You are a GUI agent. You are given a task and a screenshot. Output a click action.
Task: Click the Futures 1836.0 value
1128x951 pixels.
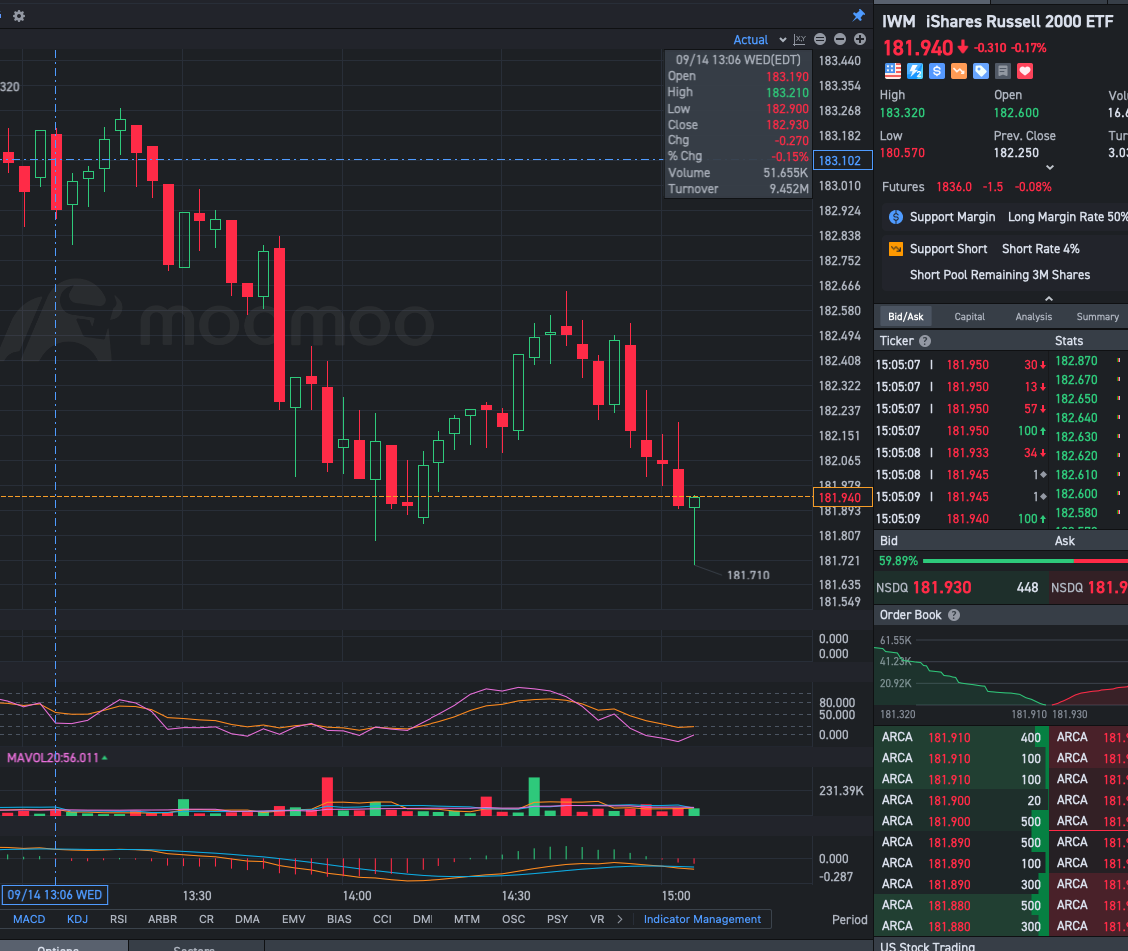click(953, 187)
